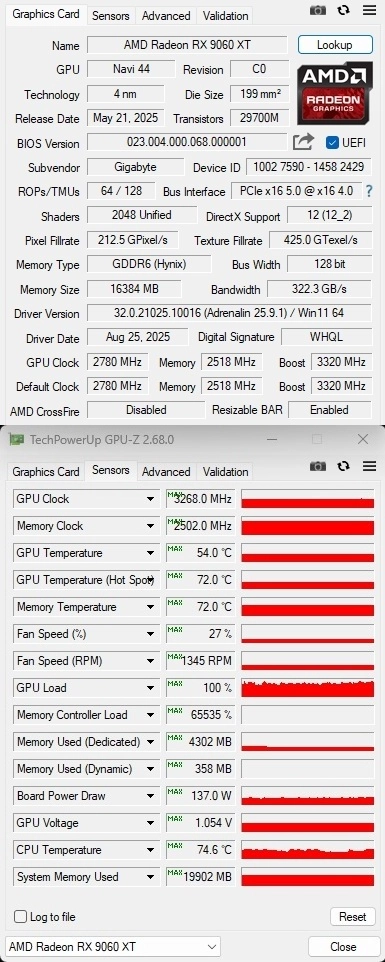The width and height of the screenshot is (385, 962).
Task: Open the AMD Radeon RX 9060 XT GPU selector
Action: click(113, 946)
